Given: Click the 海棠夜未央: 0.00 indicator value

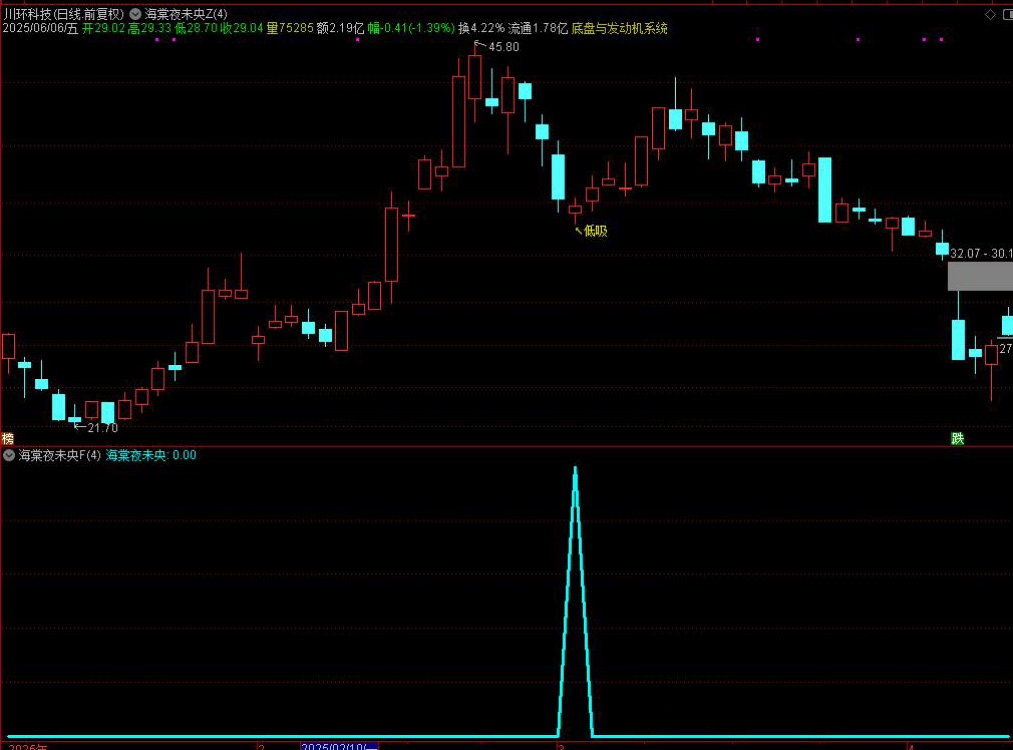Looking at the screenshot, I should (x=151, y=455).
